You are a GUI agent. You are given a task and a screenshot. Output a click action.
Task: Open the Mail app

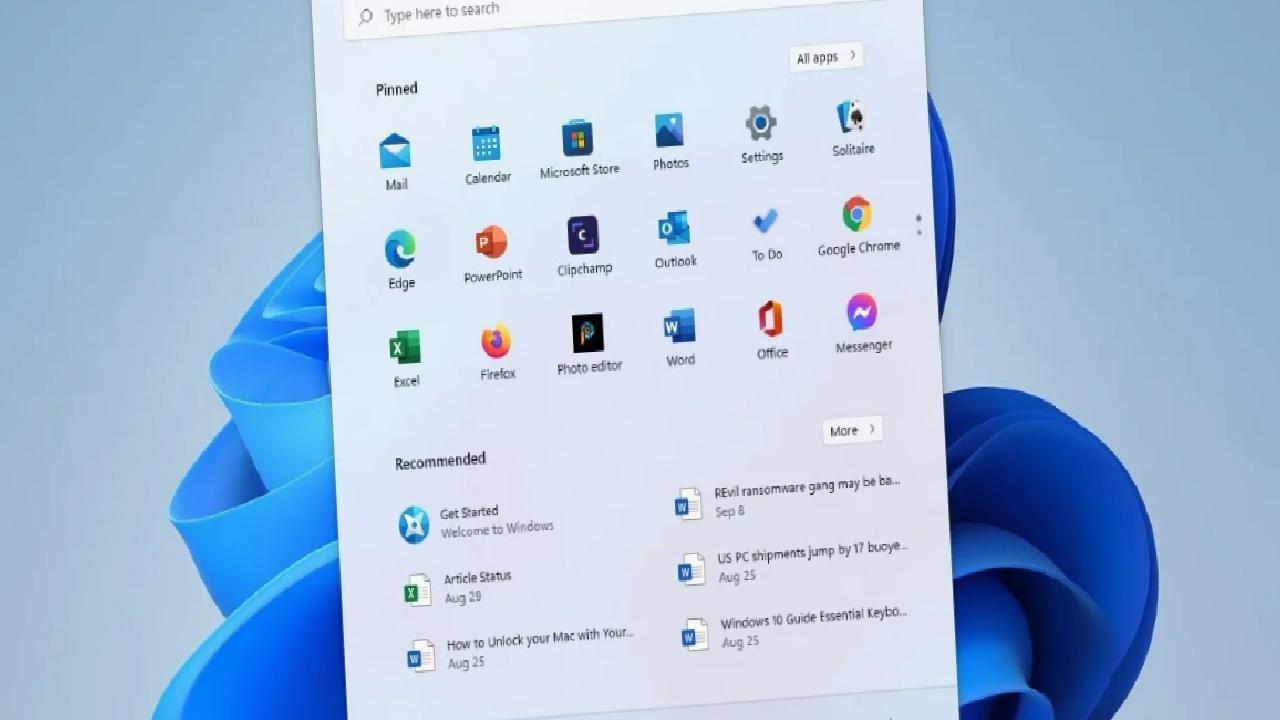(395, 161)
